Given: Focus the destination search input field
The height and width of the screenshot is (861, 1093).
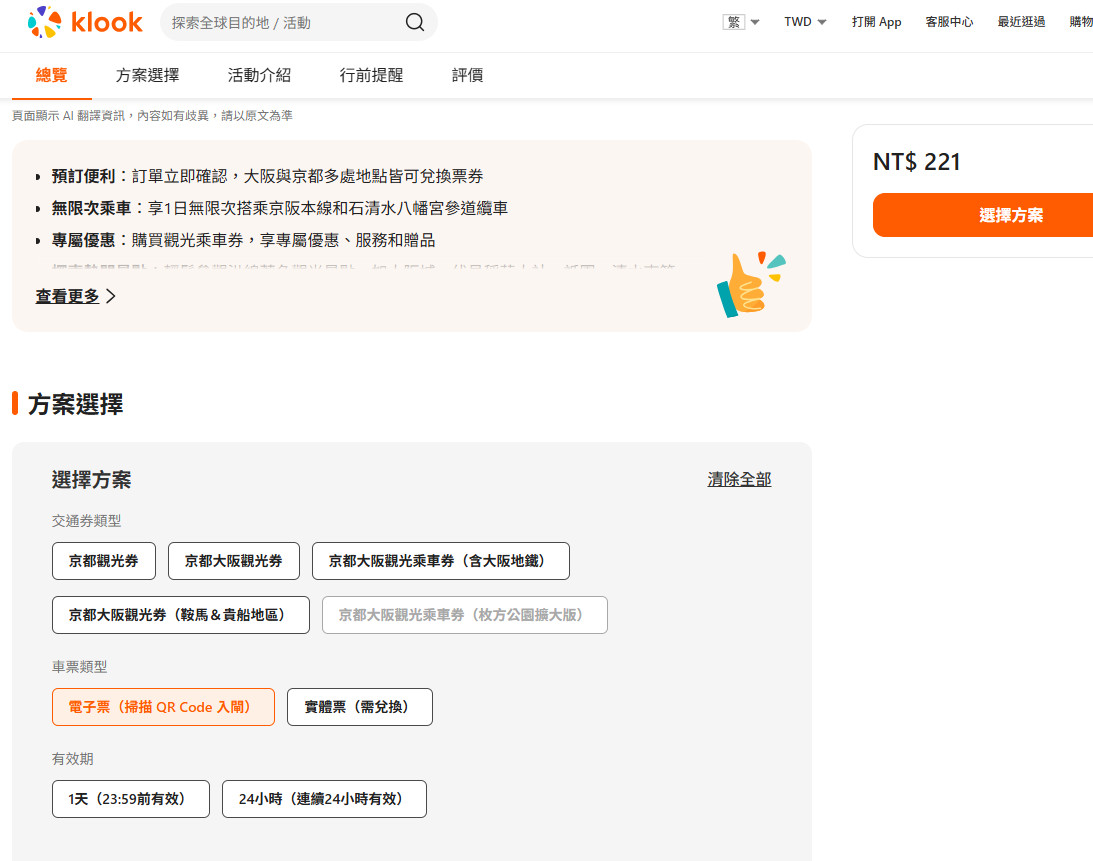Looking at the screenshot, I should [280, 22].
